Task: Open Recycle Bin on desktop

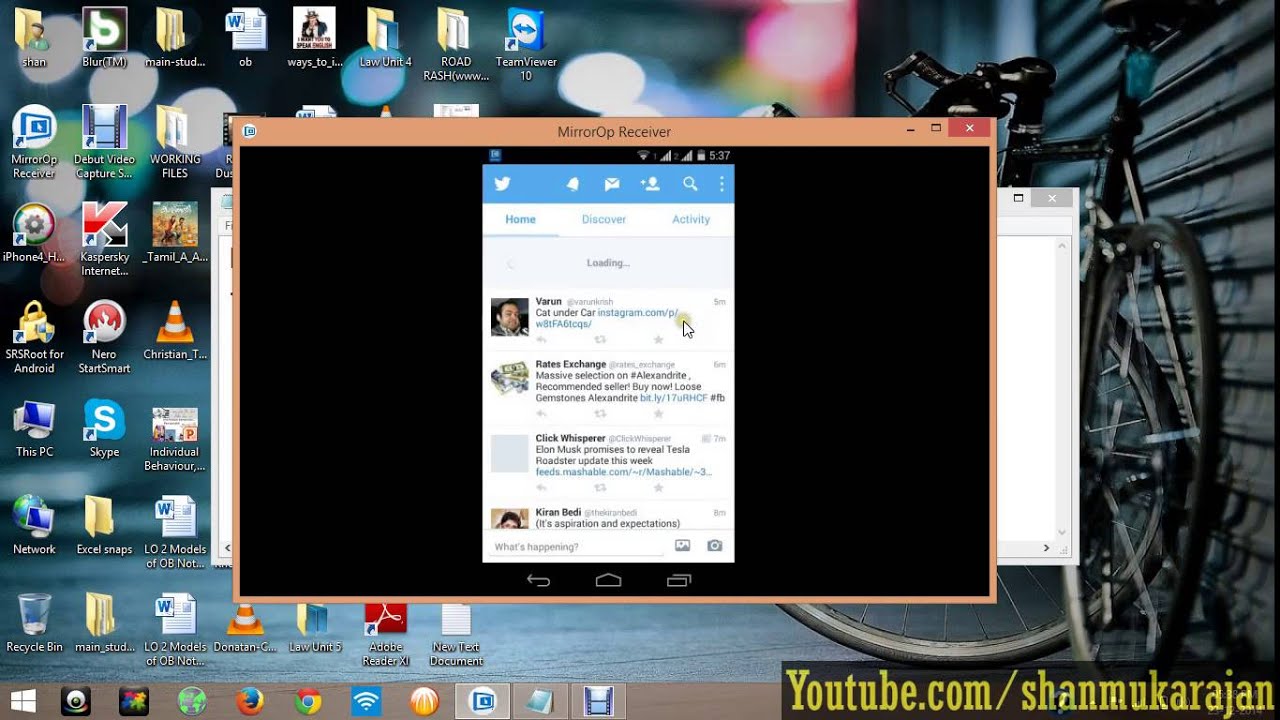Action: 34,623
